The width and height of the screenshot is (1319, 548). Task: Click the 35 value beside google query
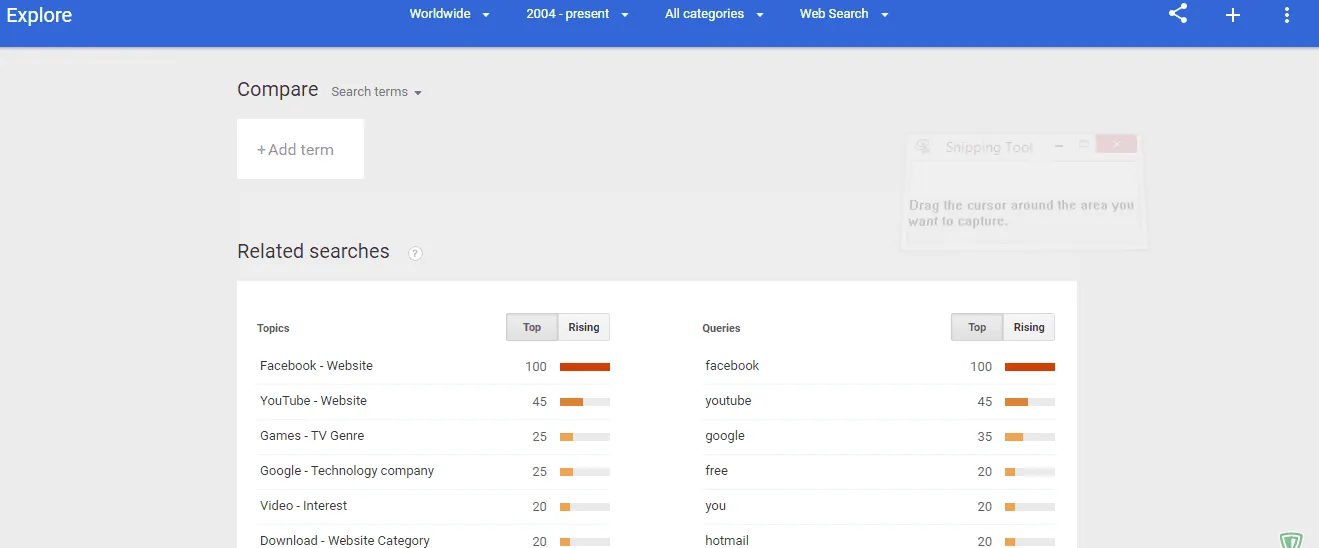pos(985,437)
